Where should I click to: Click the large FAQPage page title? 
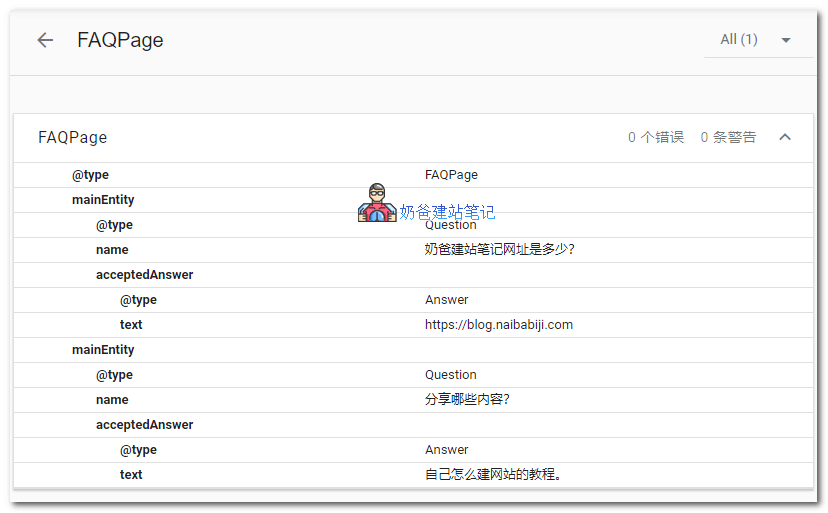[120, 40]
